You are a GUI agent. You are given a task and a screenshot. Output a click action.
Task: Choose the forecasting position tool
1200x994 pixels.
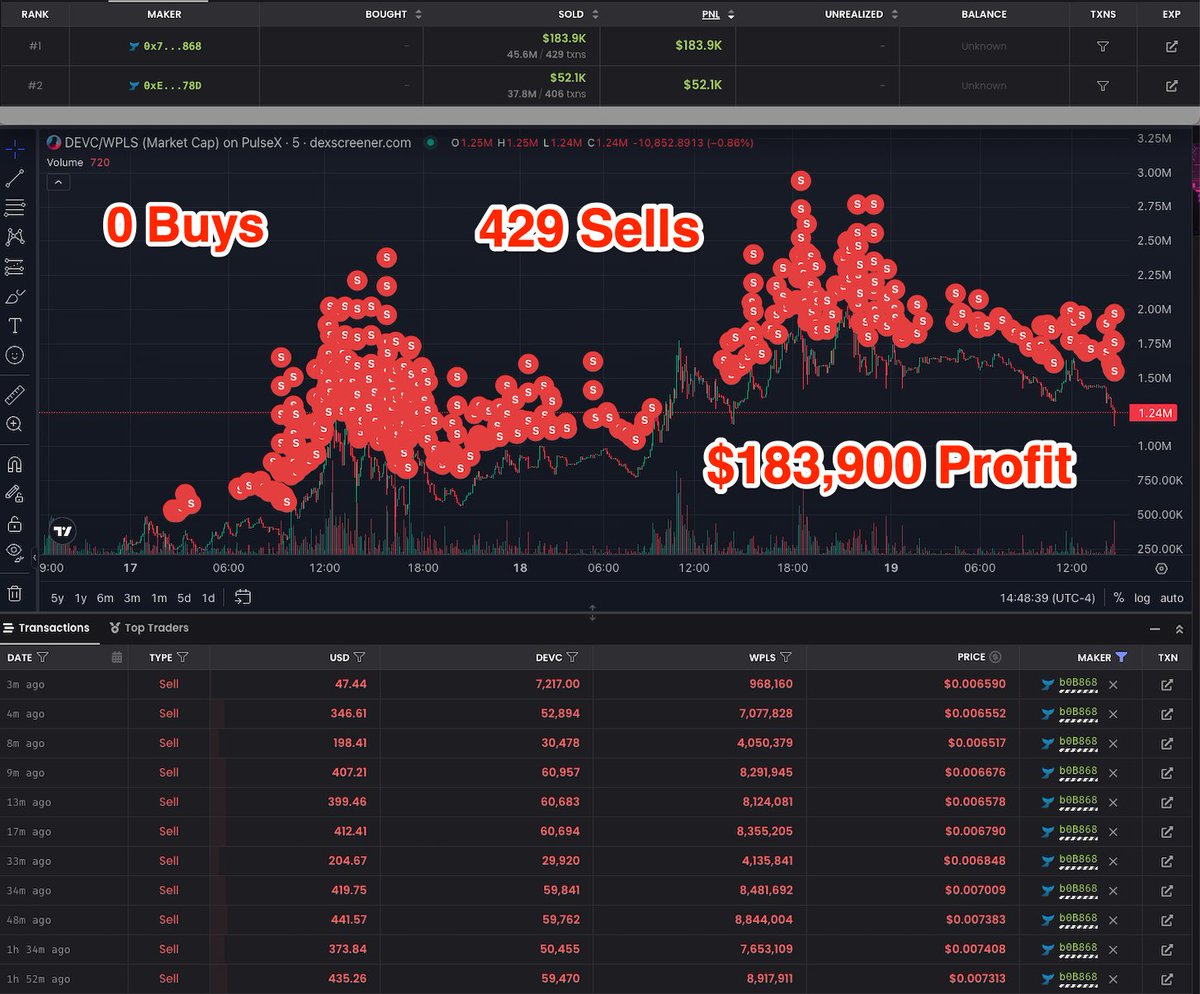[15, 267]
